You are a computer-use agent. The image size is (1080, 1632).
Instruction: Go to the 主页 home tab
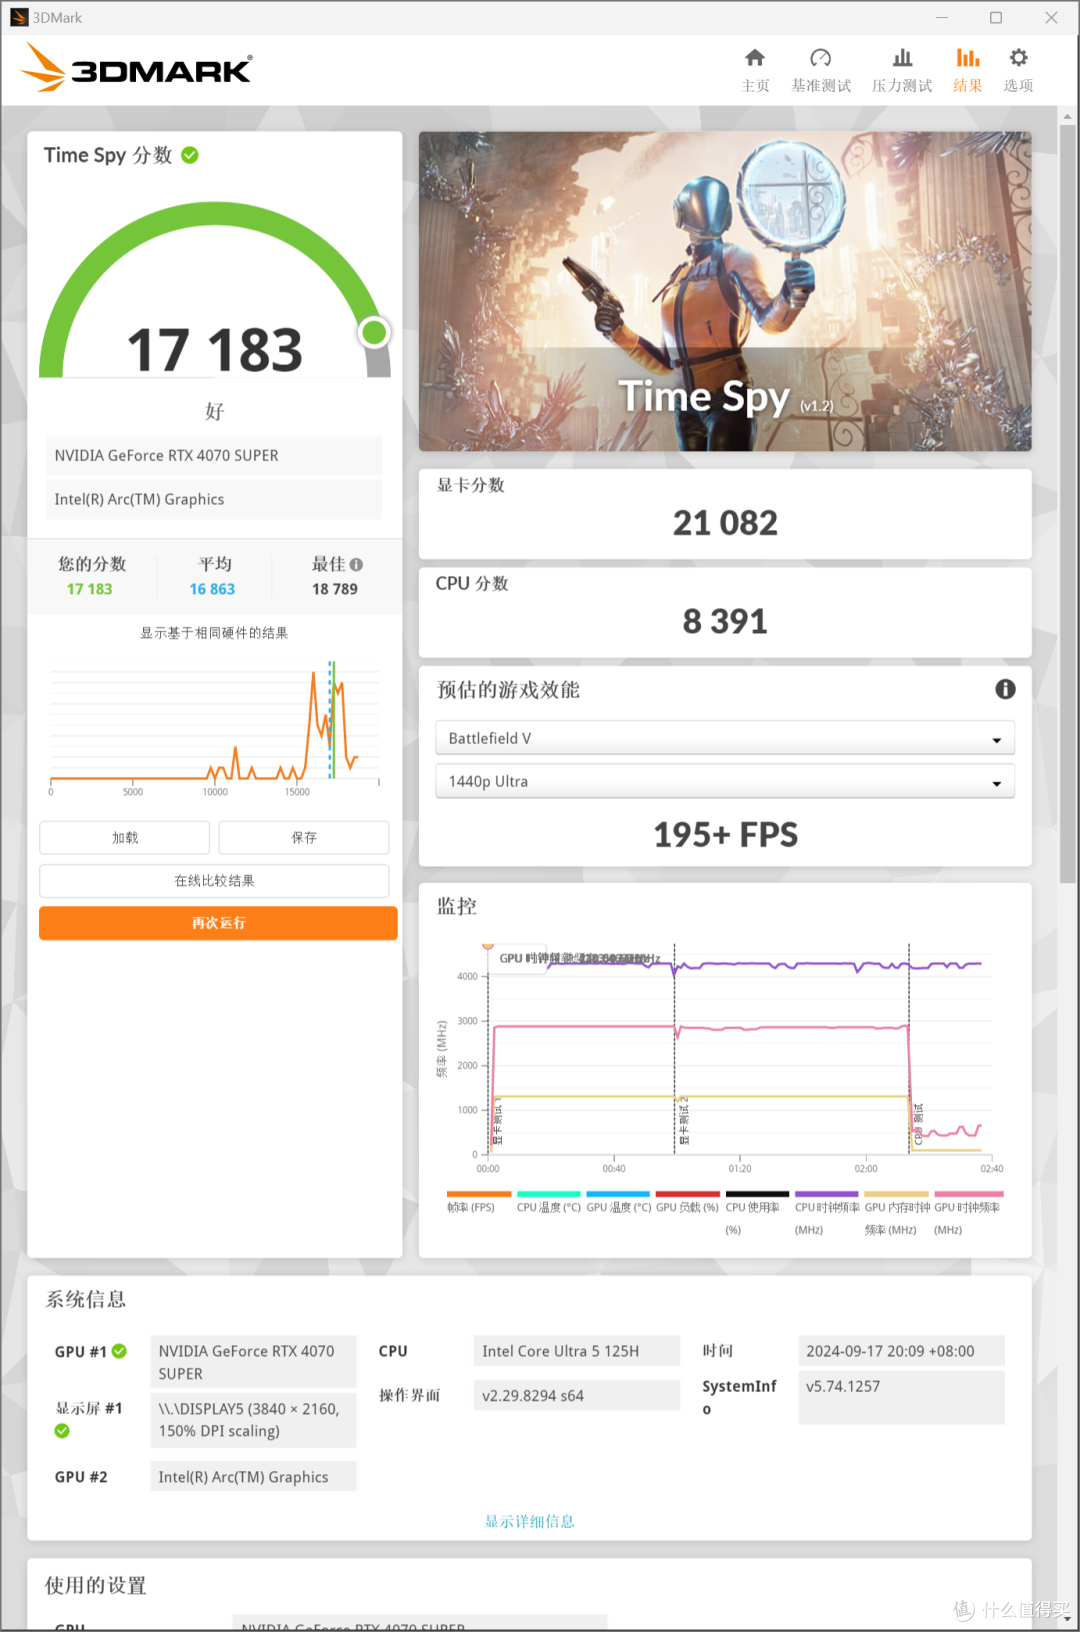point(755,70)
